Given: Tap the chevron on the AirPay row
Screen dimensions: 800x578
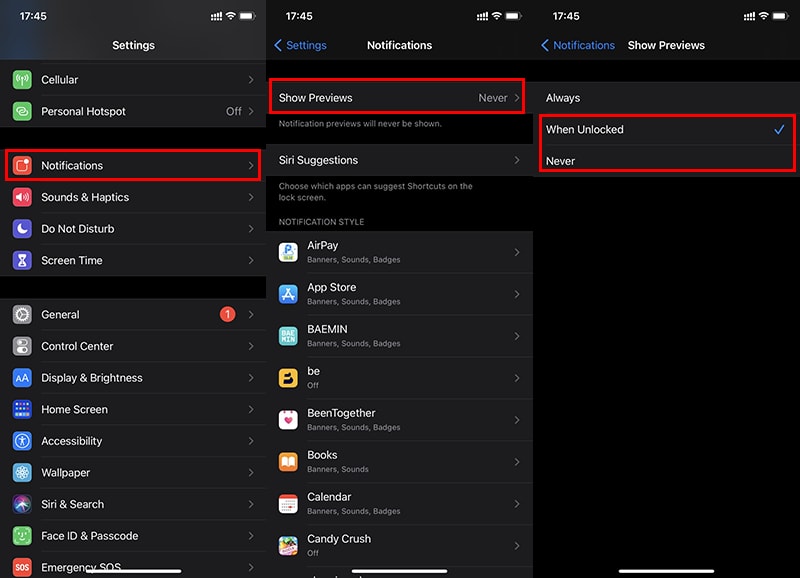Looking at the screenshot, I should 517,252.
